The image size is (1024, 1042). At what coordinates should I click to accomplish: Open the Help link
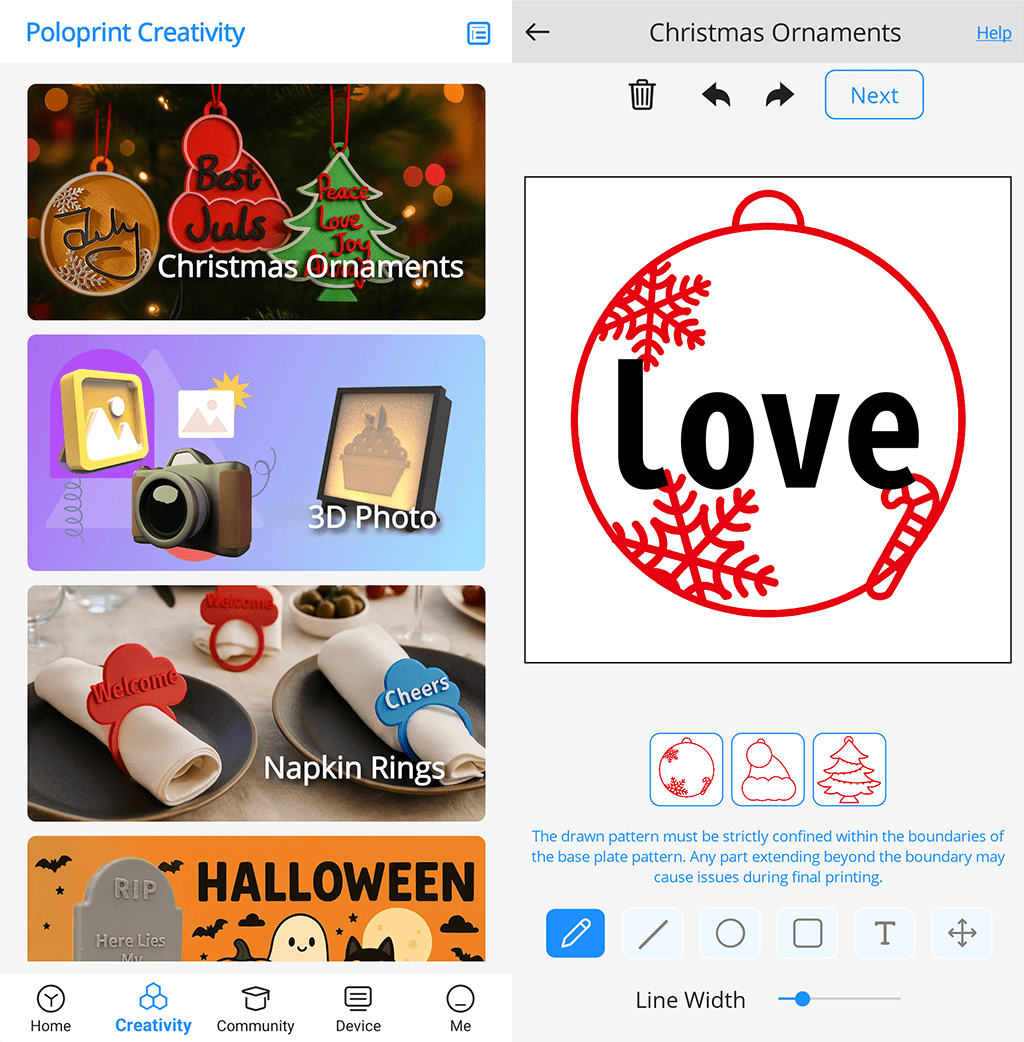tap(993, 33)
